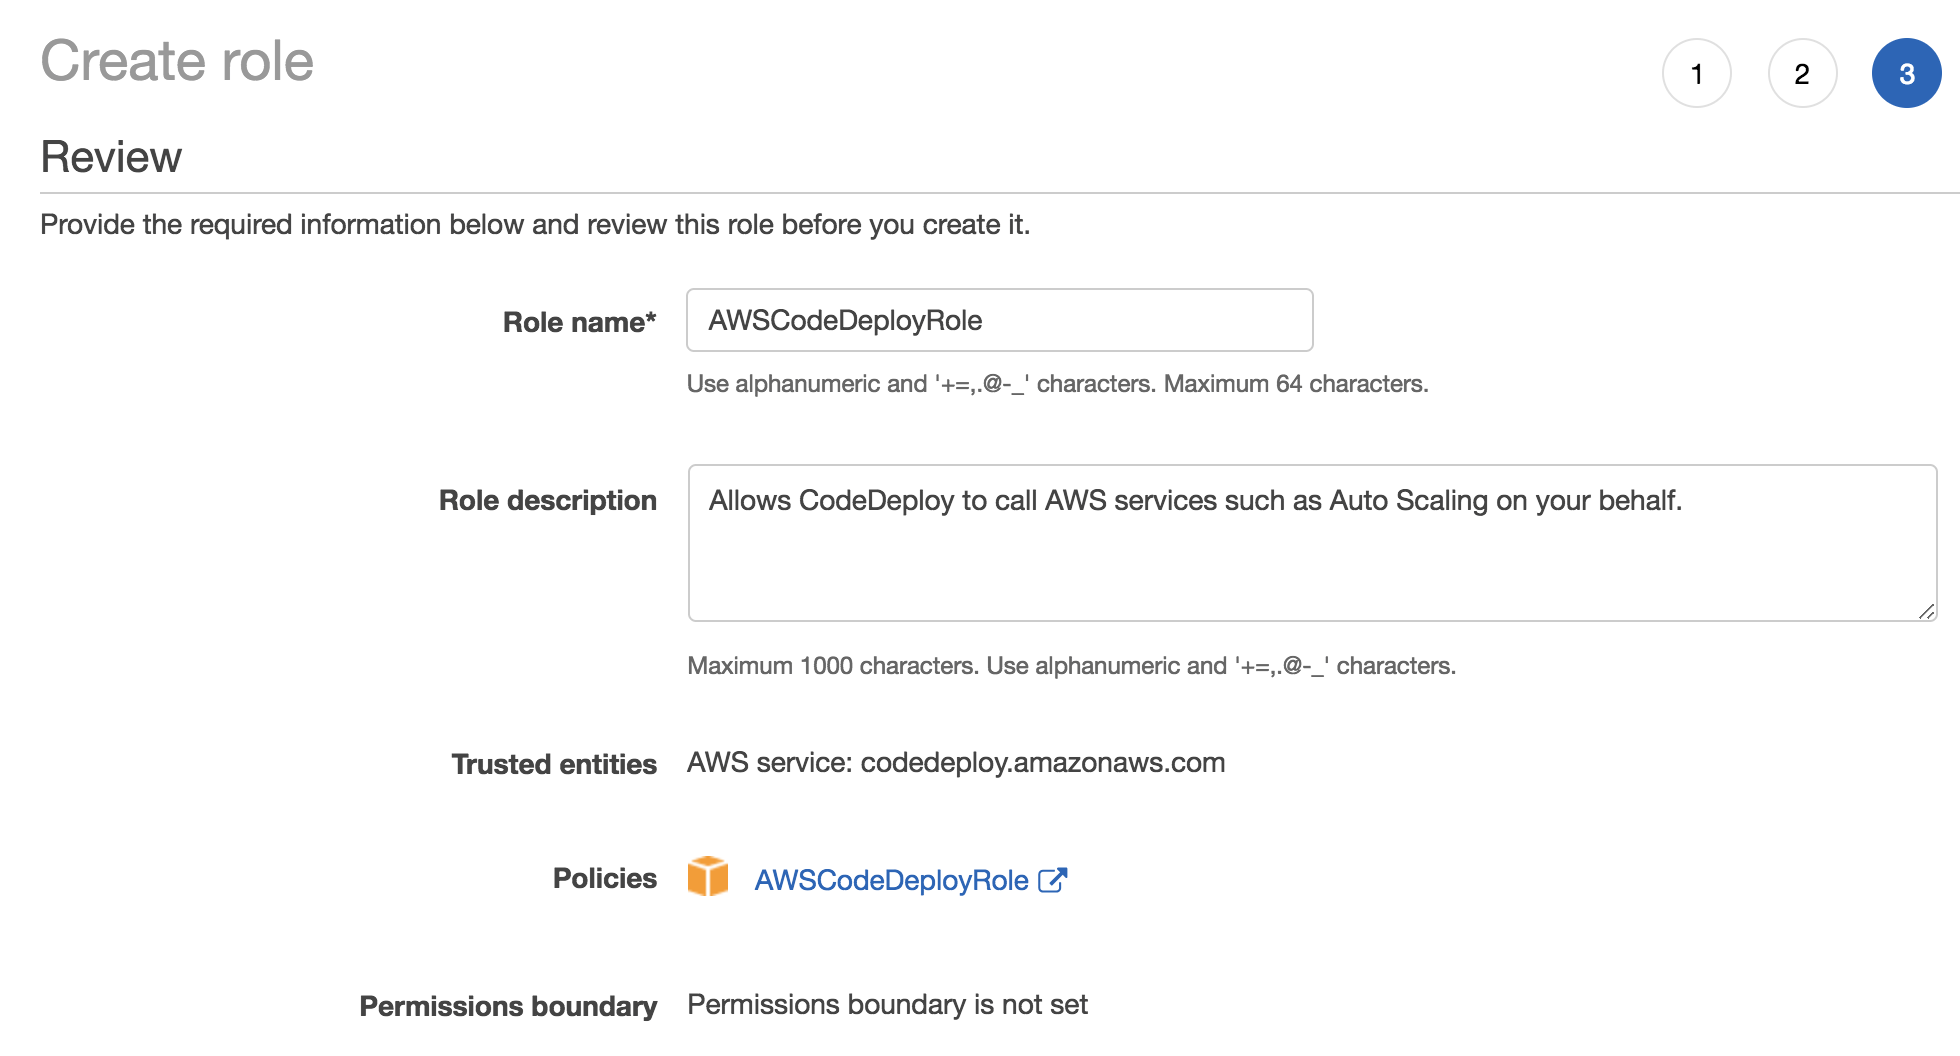Click the "Maximum 1000 characters" hint text
Image resolution: width=1960 pixels, height=1056 pixels.
click(832, 666)
